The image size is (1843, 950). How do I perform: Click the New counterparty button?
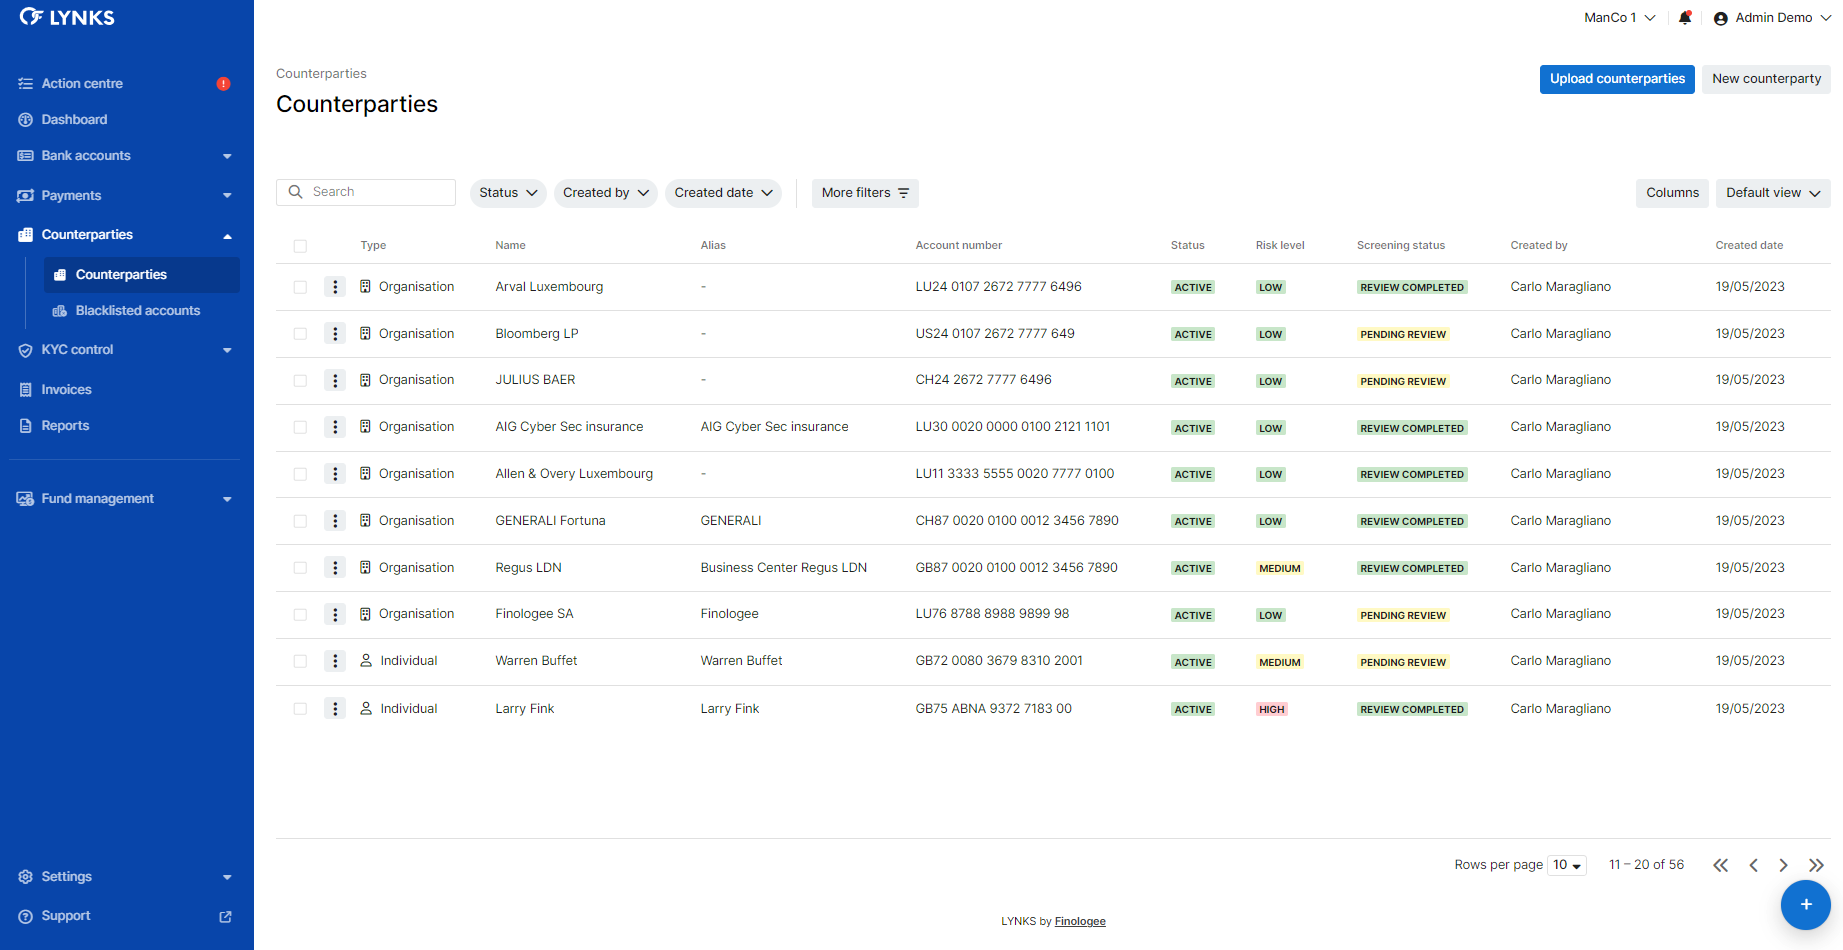(1766, 79)
